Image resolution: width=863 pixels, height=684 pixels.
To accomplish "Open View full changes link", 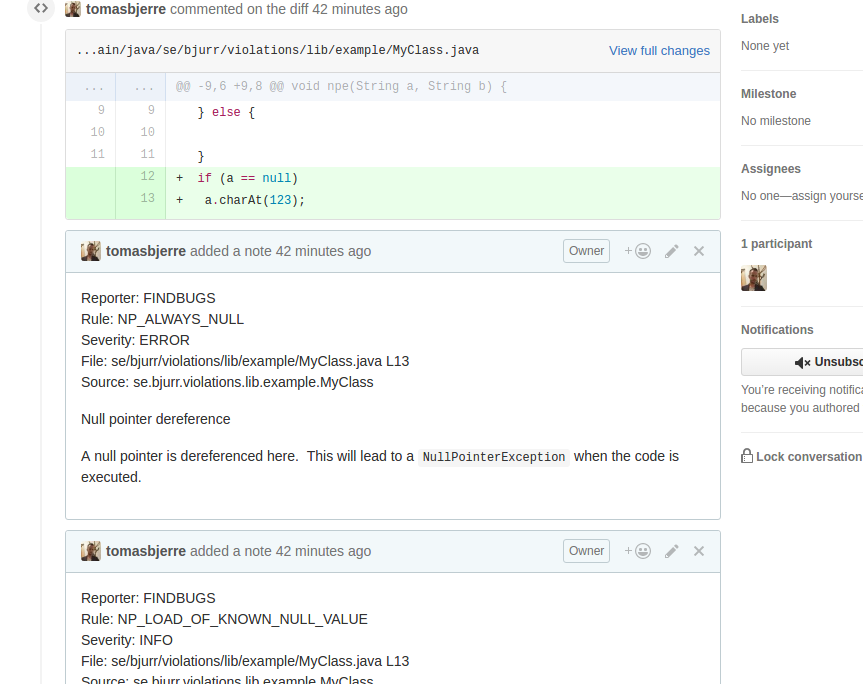I will (659, 51).
